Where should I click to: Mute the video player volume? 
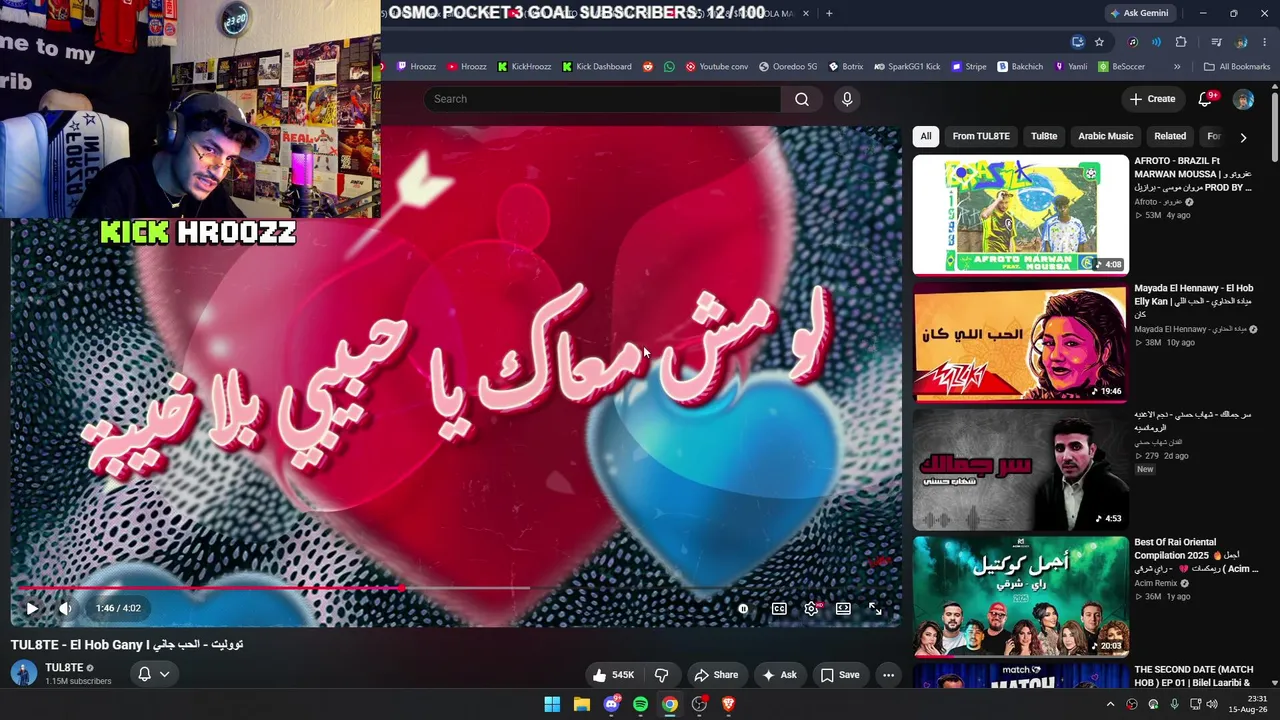coord(65,608)
